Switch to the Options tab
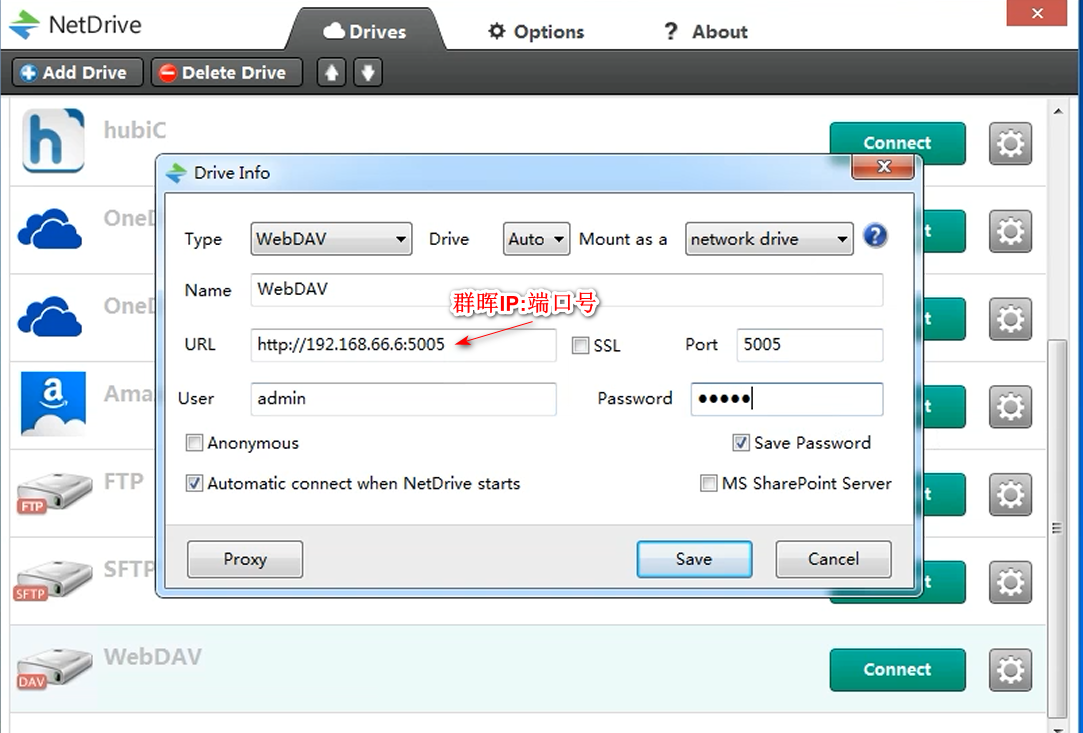1083x733 pixels. point(536,32)
